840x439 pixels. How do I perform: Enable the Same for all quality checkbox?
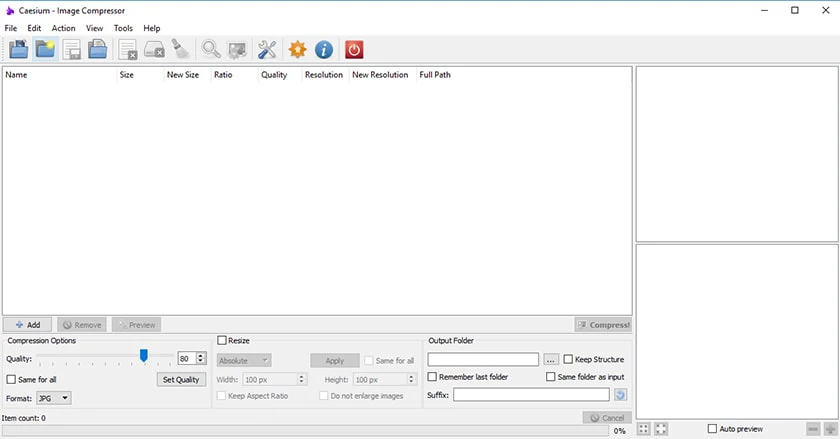[x=11, y=380]
